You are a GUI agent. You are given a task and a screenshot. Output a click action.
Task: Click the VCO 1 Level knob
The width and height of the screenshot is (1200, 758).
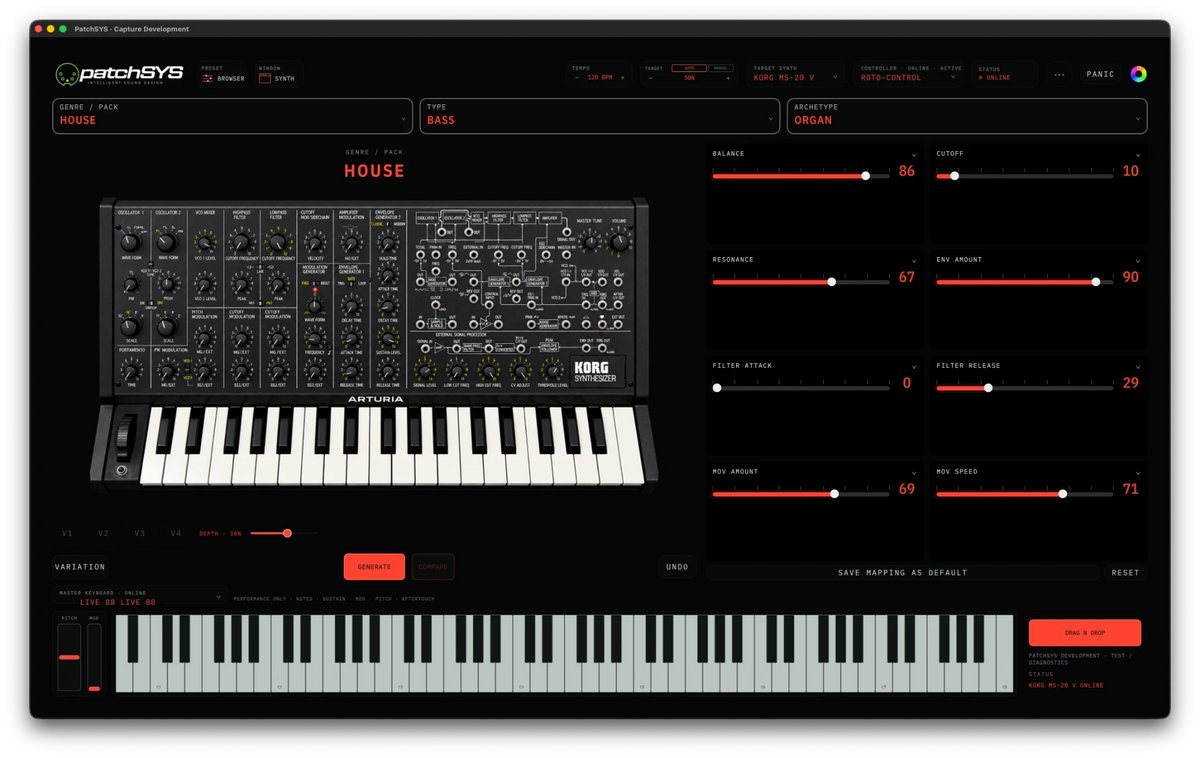click(205, 243)
